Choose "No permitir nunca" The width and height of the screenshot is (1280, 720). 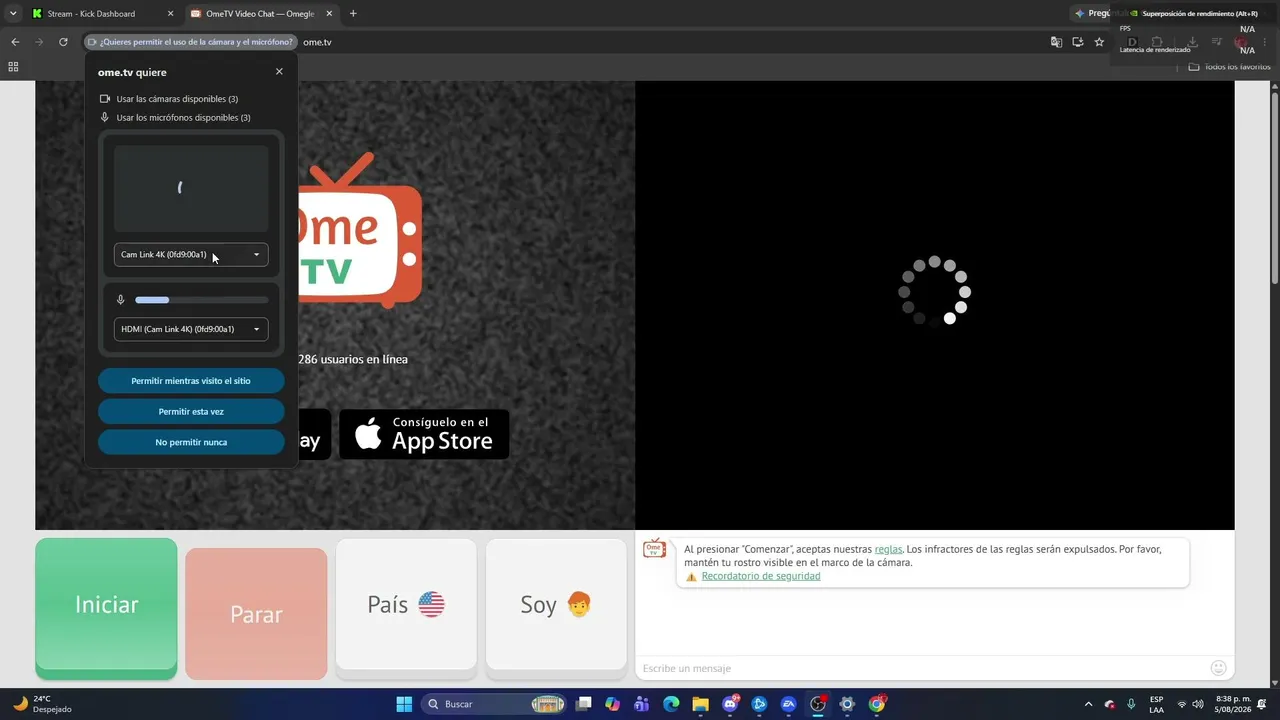pyautogui.click(x=191, y=442)
